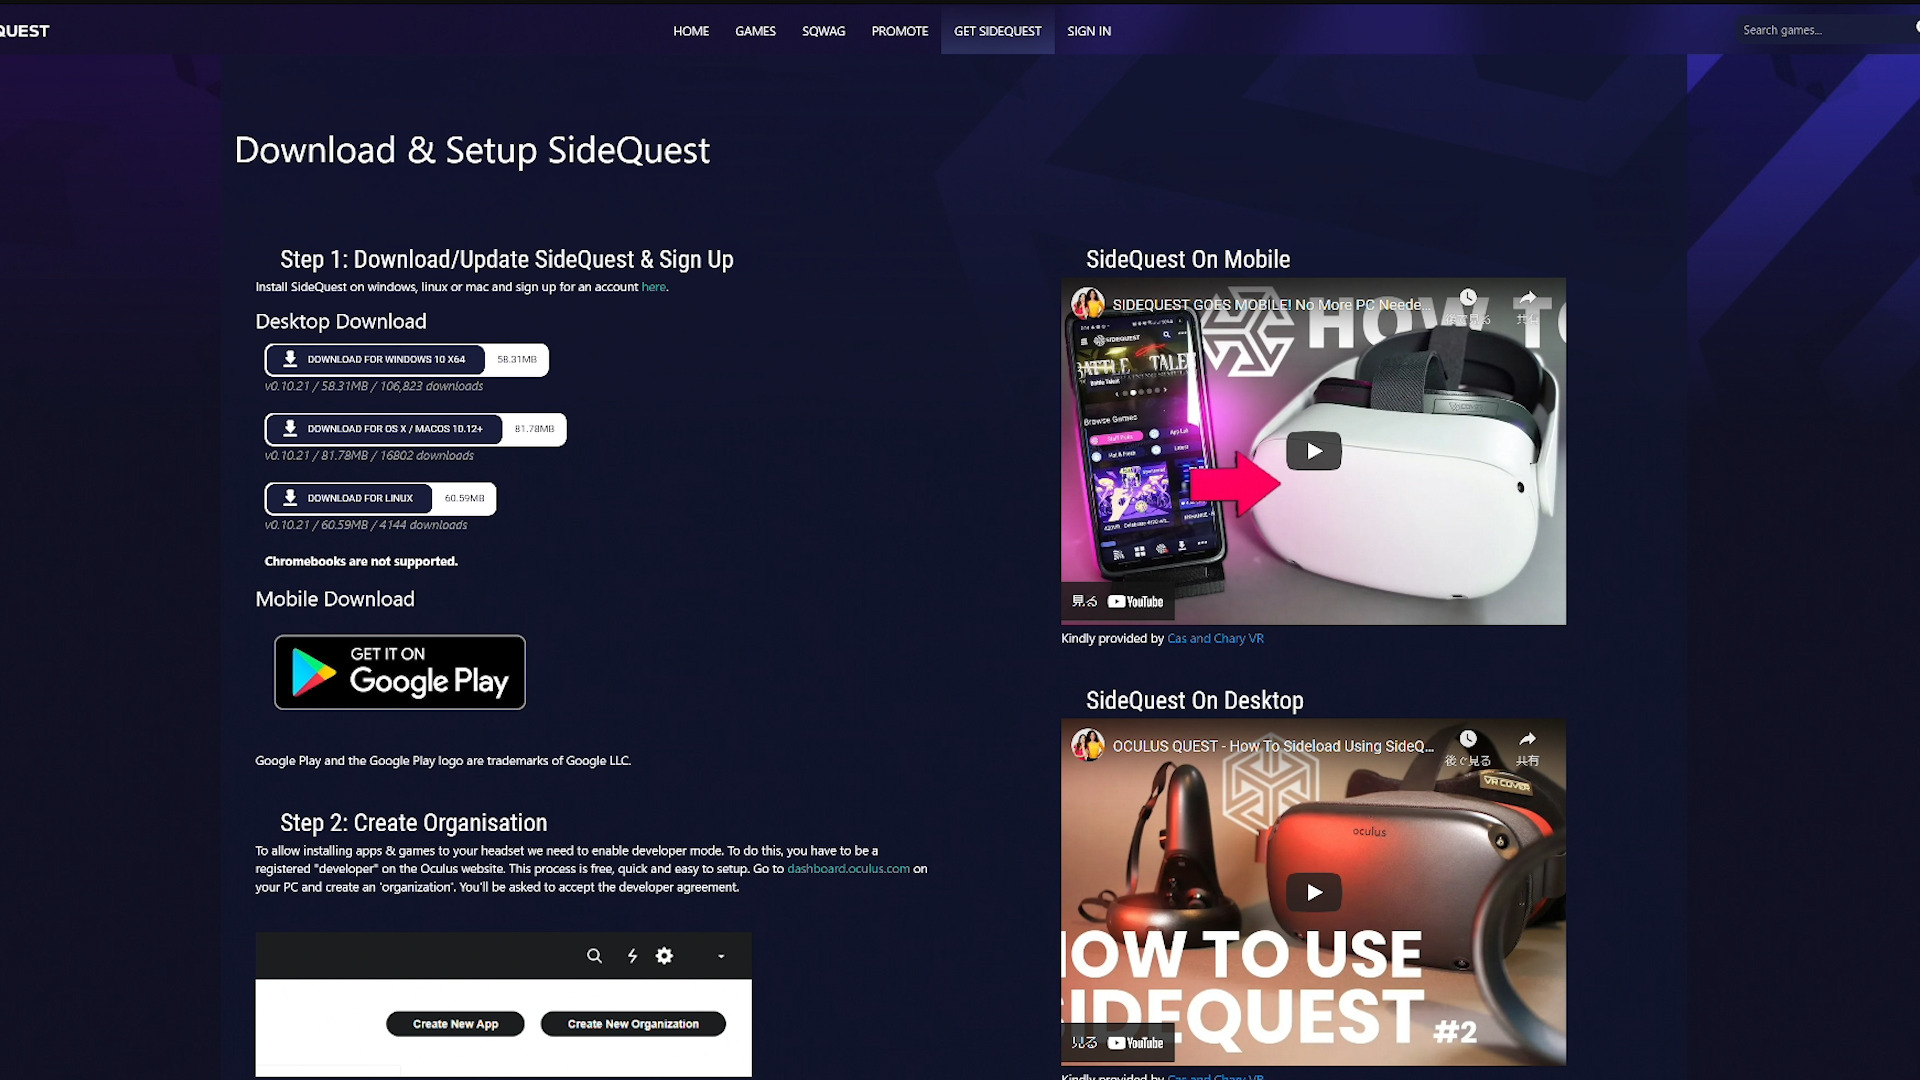
Task: Click the channel avatar on Oculus Quest video
Action: click(1088, 745)
